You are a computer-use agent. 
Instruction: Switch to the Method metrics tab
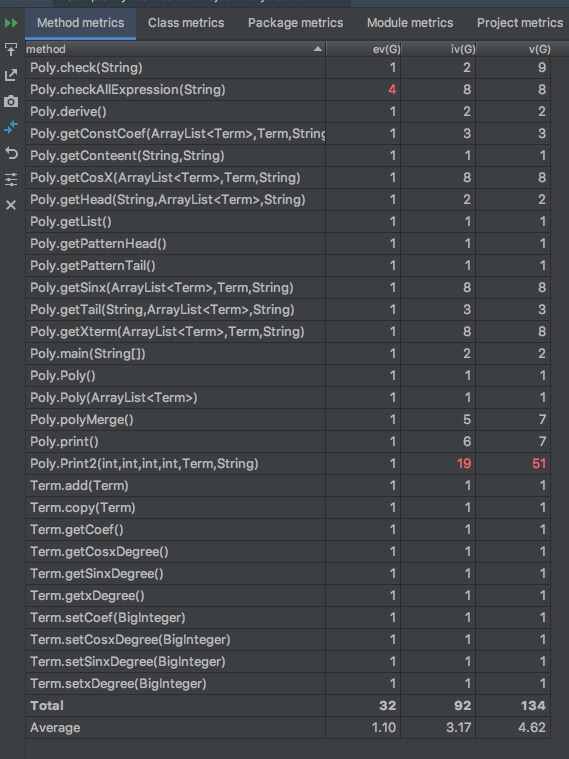(80, 23)
